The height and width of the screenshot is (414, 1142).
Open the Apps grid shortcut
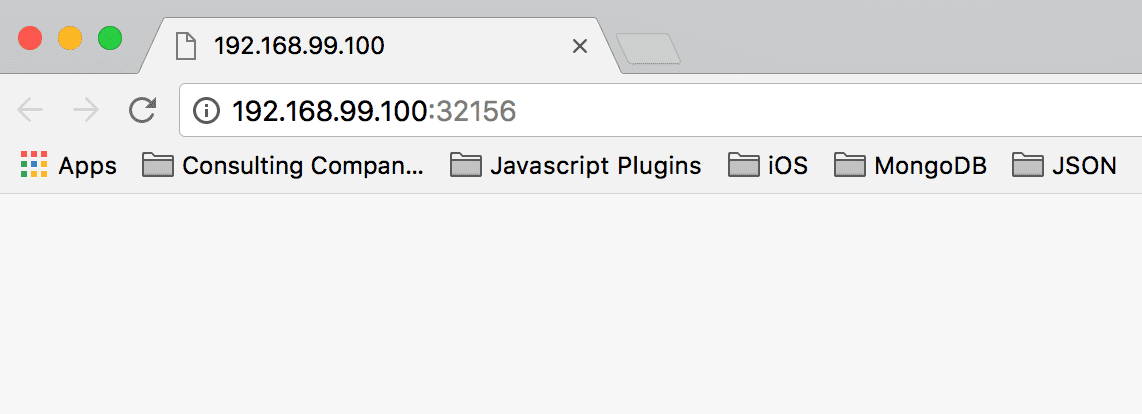(x=68, y=165)
